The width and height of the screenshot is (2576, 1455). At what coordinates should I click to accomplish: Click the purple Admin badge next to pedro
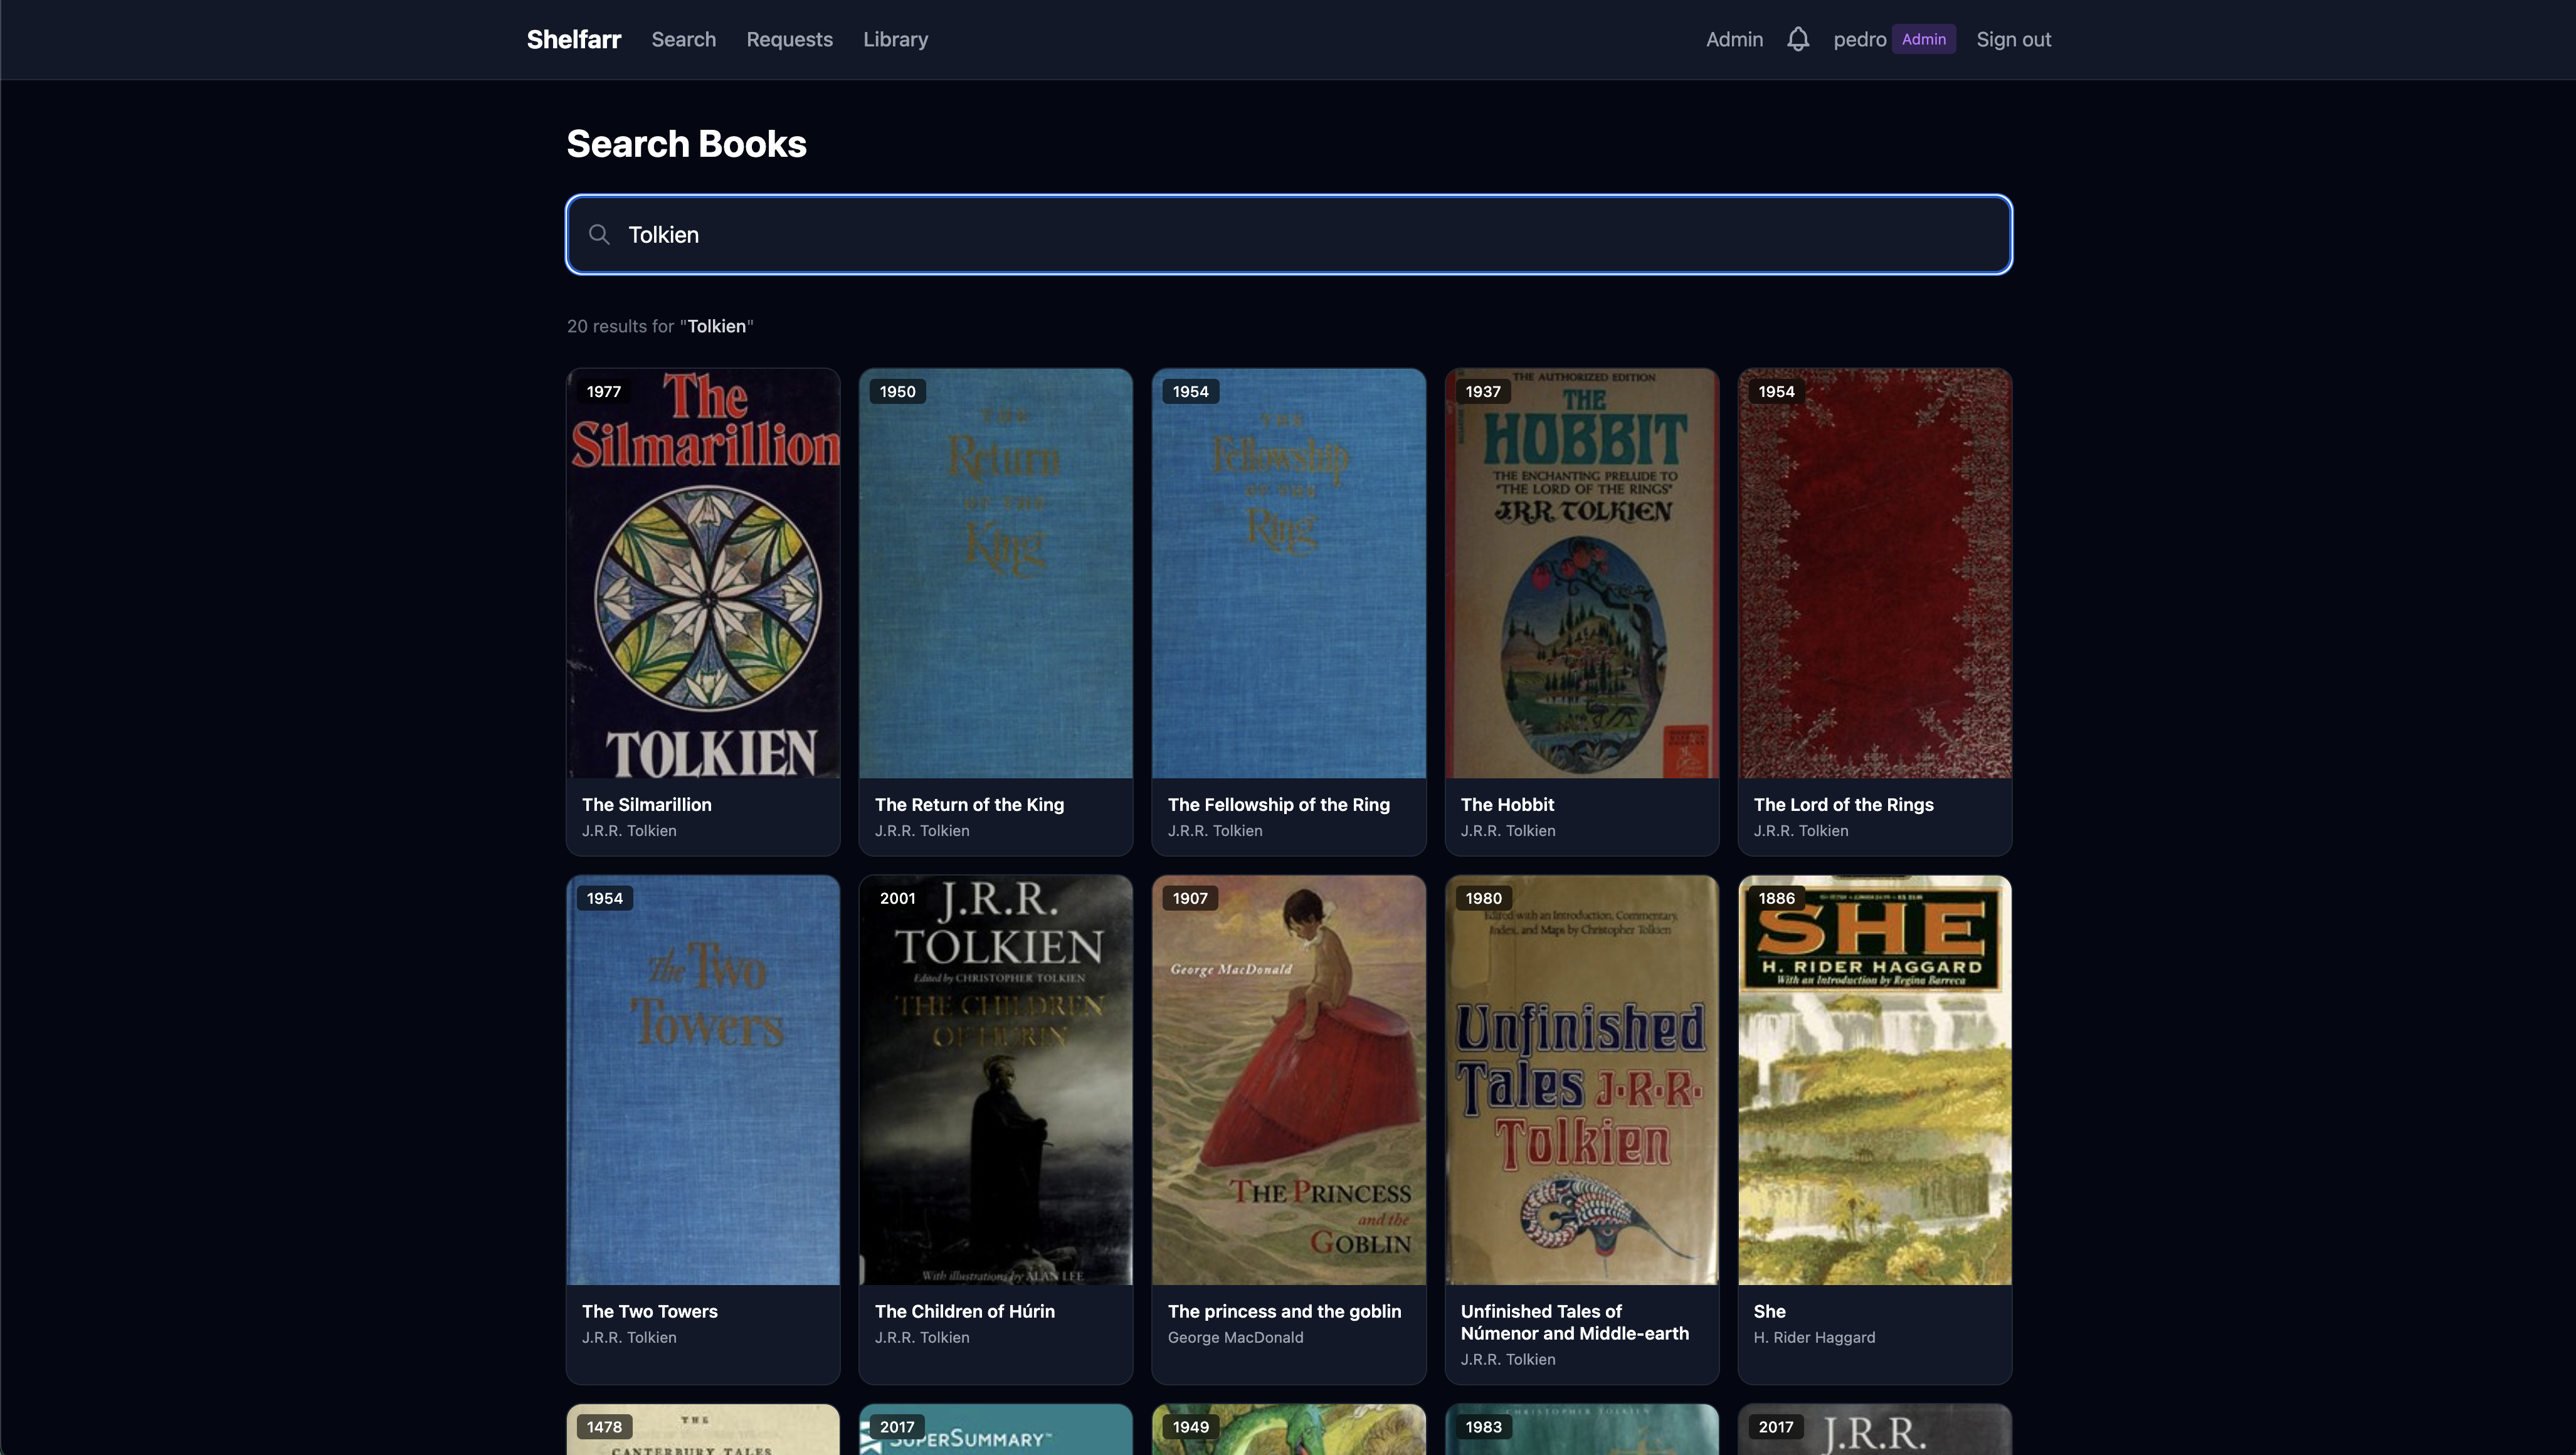pos(1924,39)
